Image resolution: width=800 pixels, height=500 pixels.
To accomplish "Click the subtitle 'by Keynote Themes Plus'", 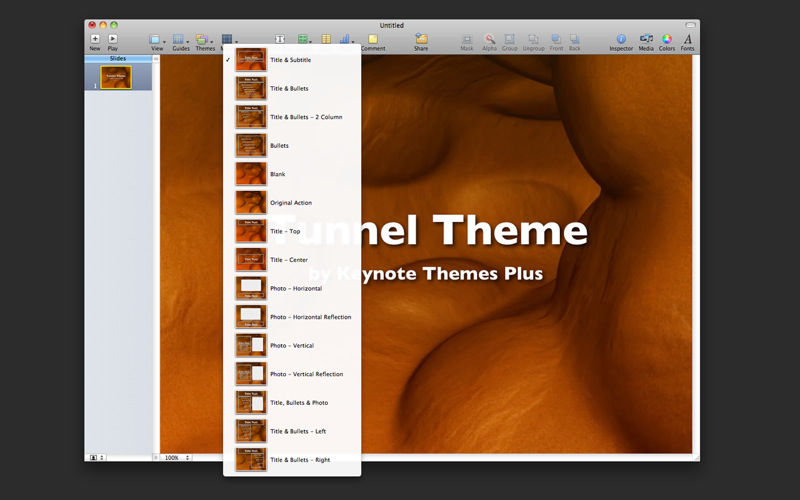I will coord(426,274).
